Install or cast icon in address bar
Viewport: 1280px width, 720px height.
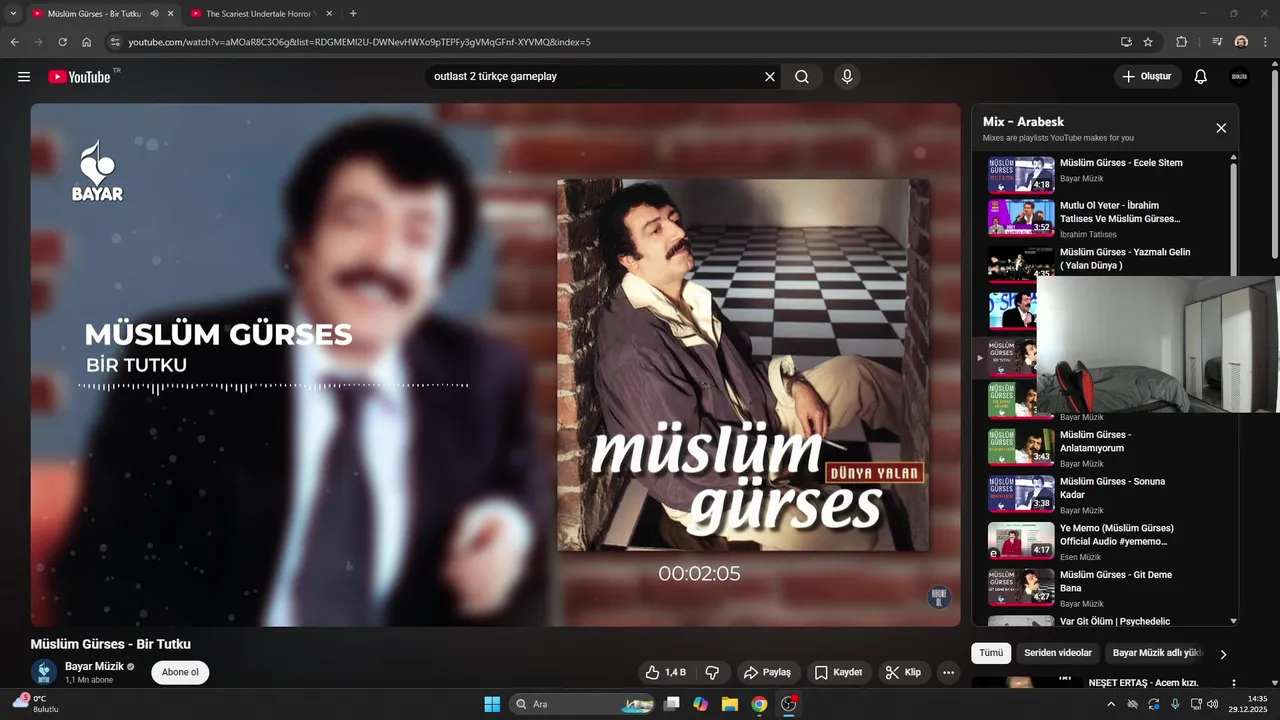click(x=1126, y=42)
